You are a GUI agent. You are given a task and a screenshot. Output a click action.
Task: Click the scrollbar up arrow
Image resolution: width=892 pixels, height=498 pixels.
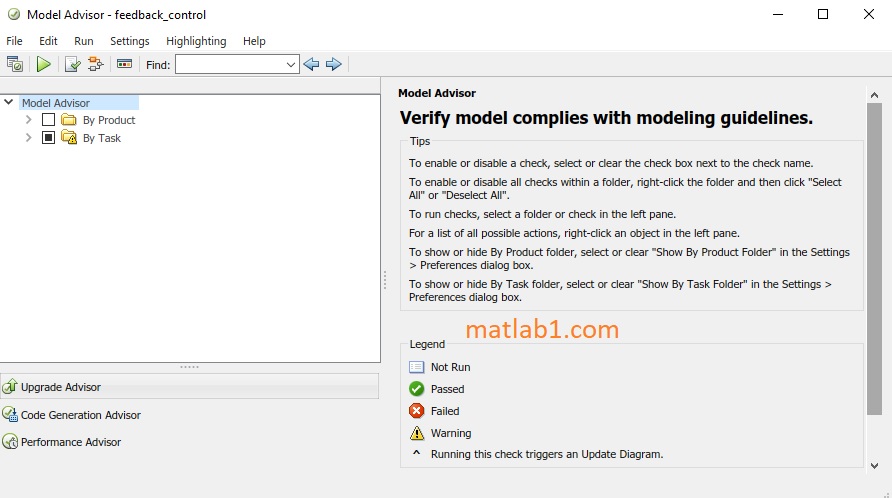[874, 95]
